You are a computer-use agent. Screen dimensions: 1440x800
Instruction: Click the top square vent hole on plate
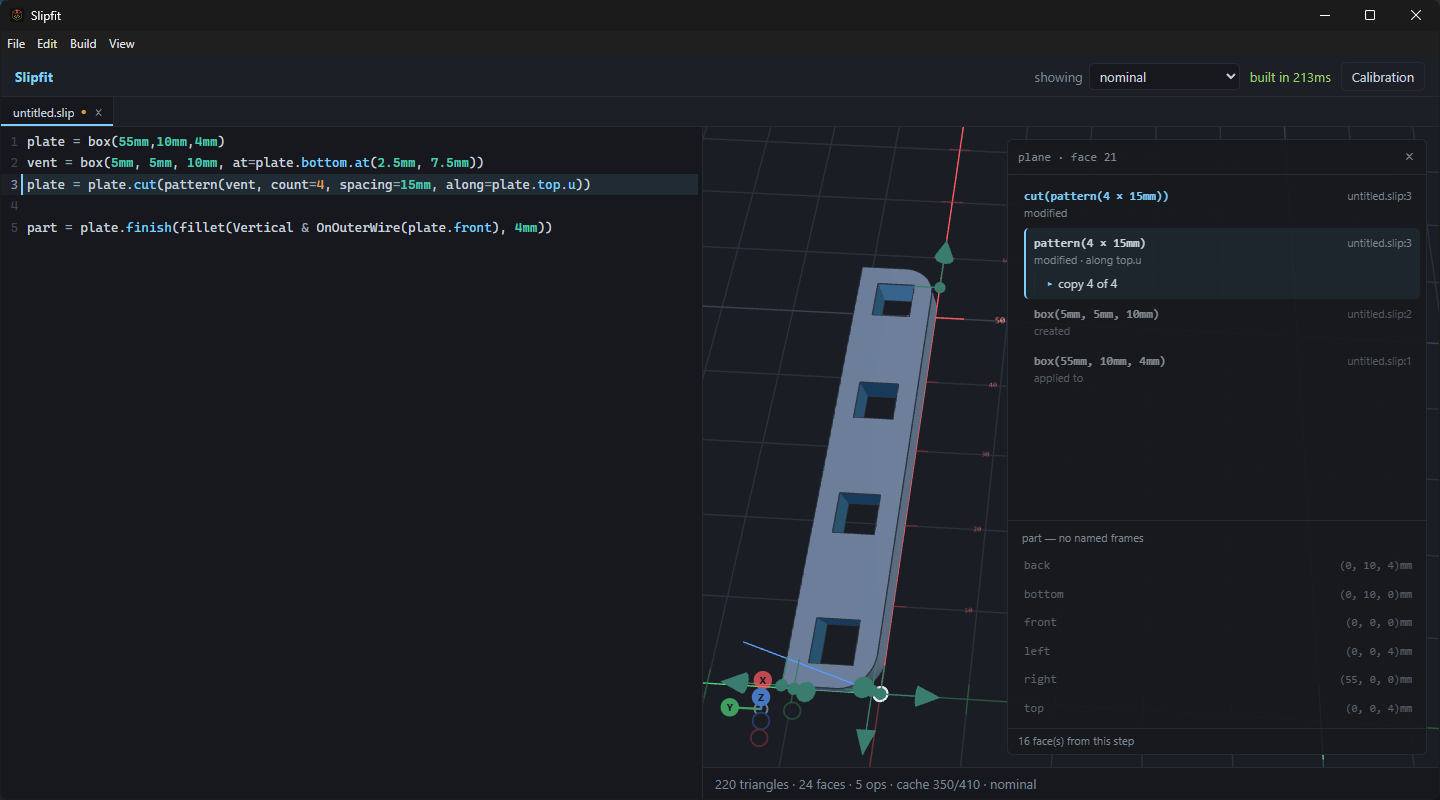point(893,300)
